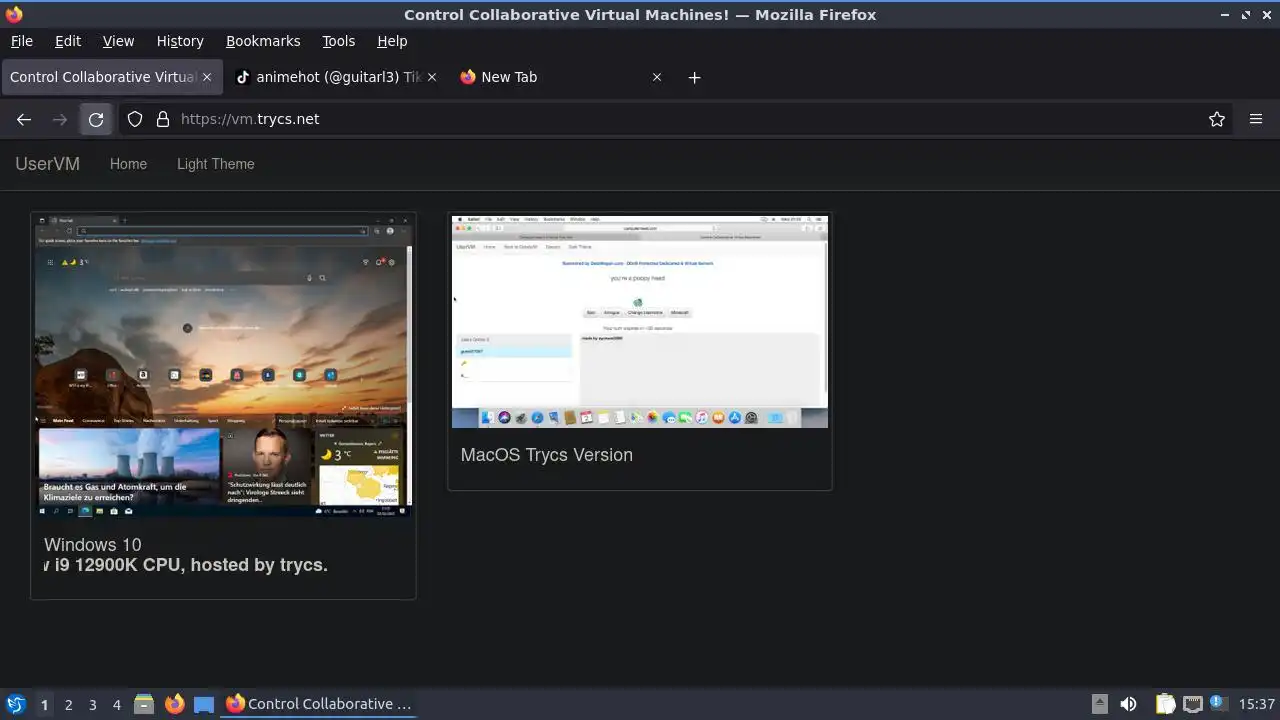
Task: Show desktop via blue taskbar icon
Action: point(204,704)
